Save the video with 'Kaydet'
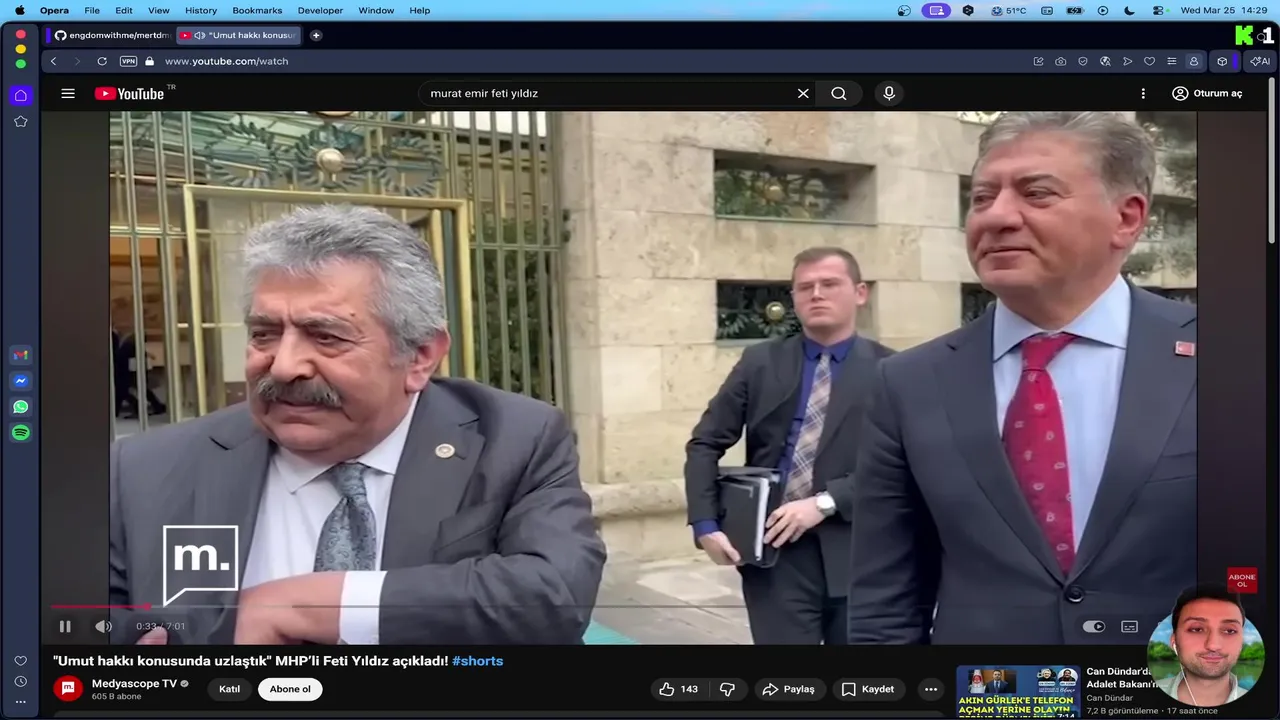 click(x=867, y=689)
